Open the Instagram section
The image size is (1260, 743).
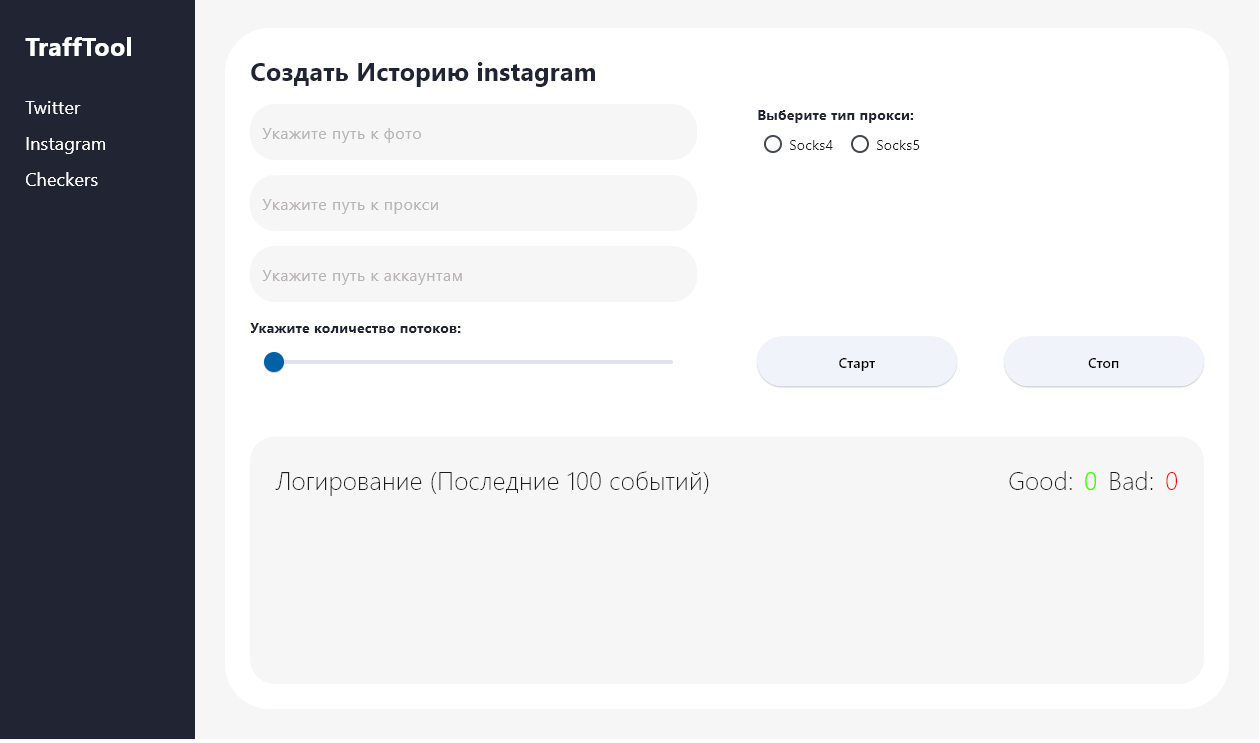coord(65,144)
